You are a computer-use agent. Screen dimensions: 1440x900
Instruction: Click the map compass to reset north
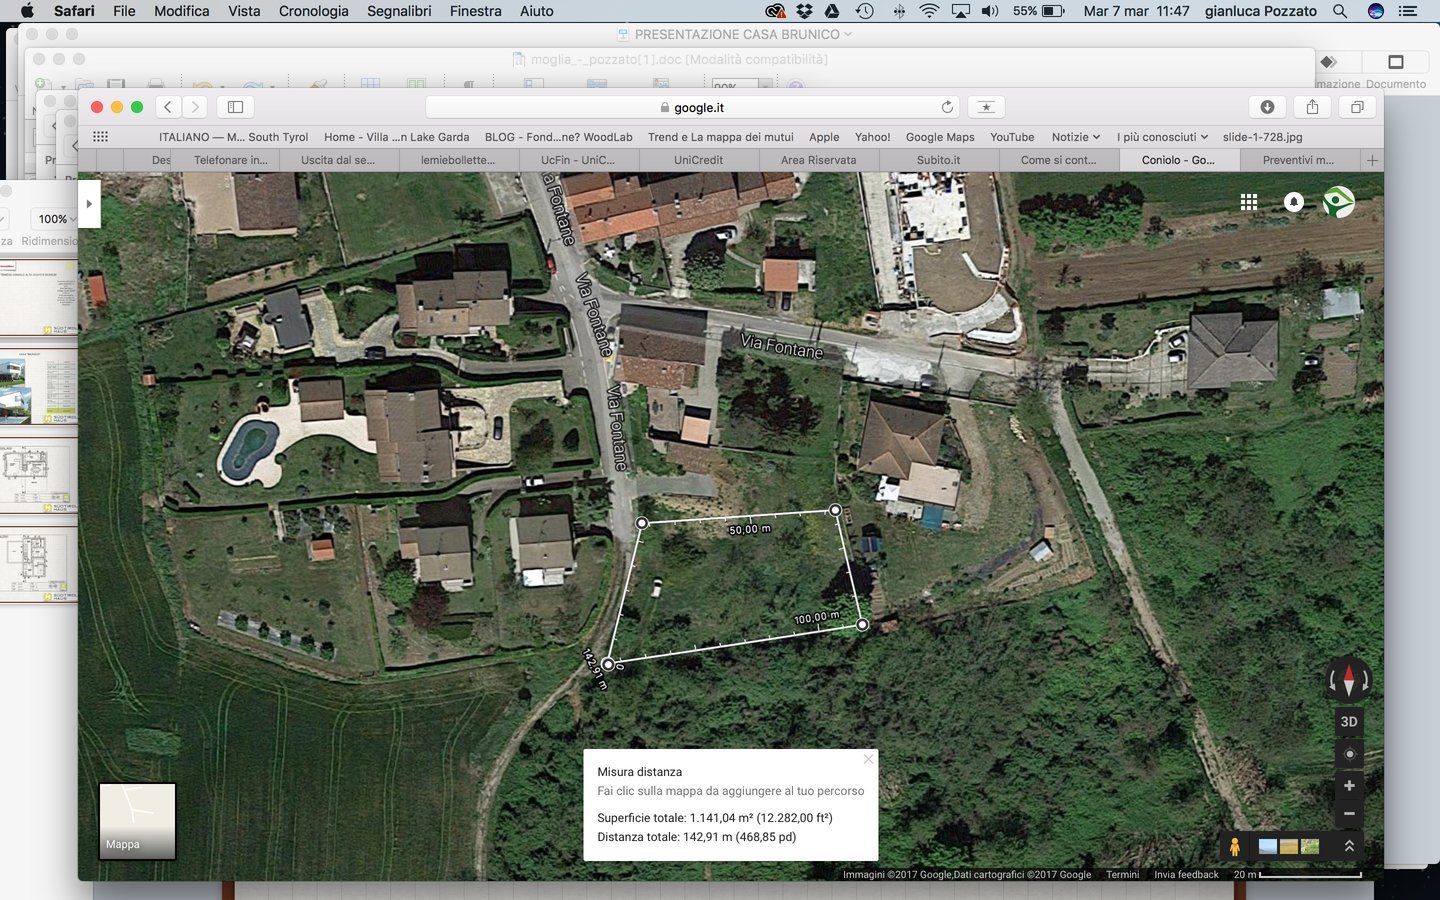click(1348, 680)
